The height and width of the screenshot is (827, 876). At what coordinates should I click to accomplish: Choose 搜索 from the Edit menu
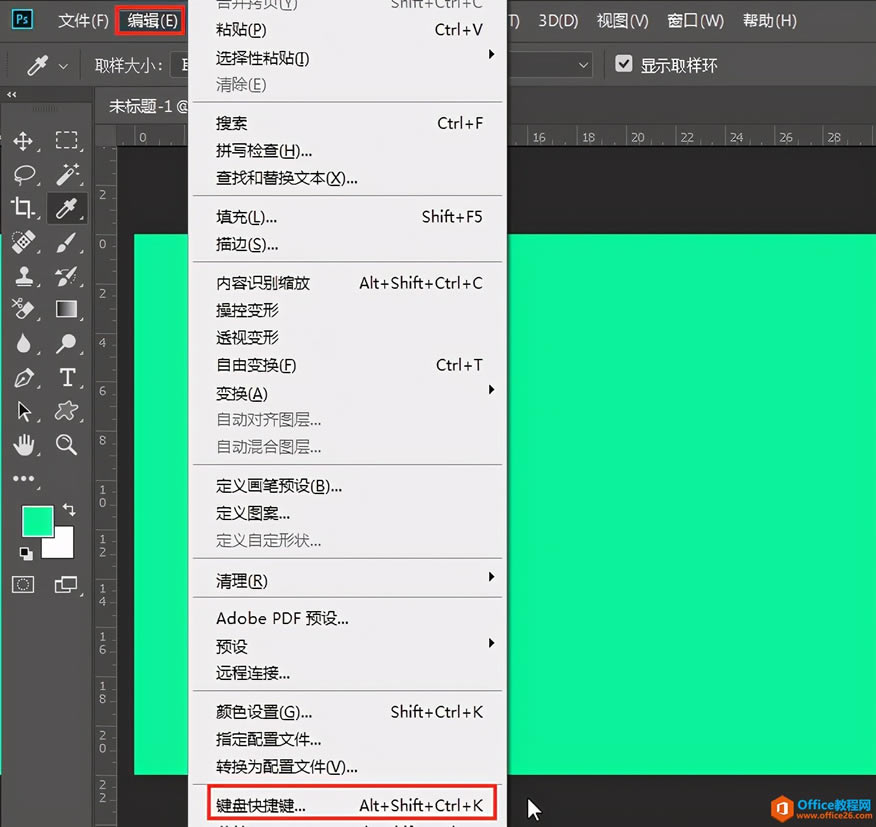point(347,123)
